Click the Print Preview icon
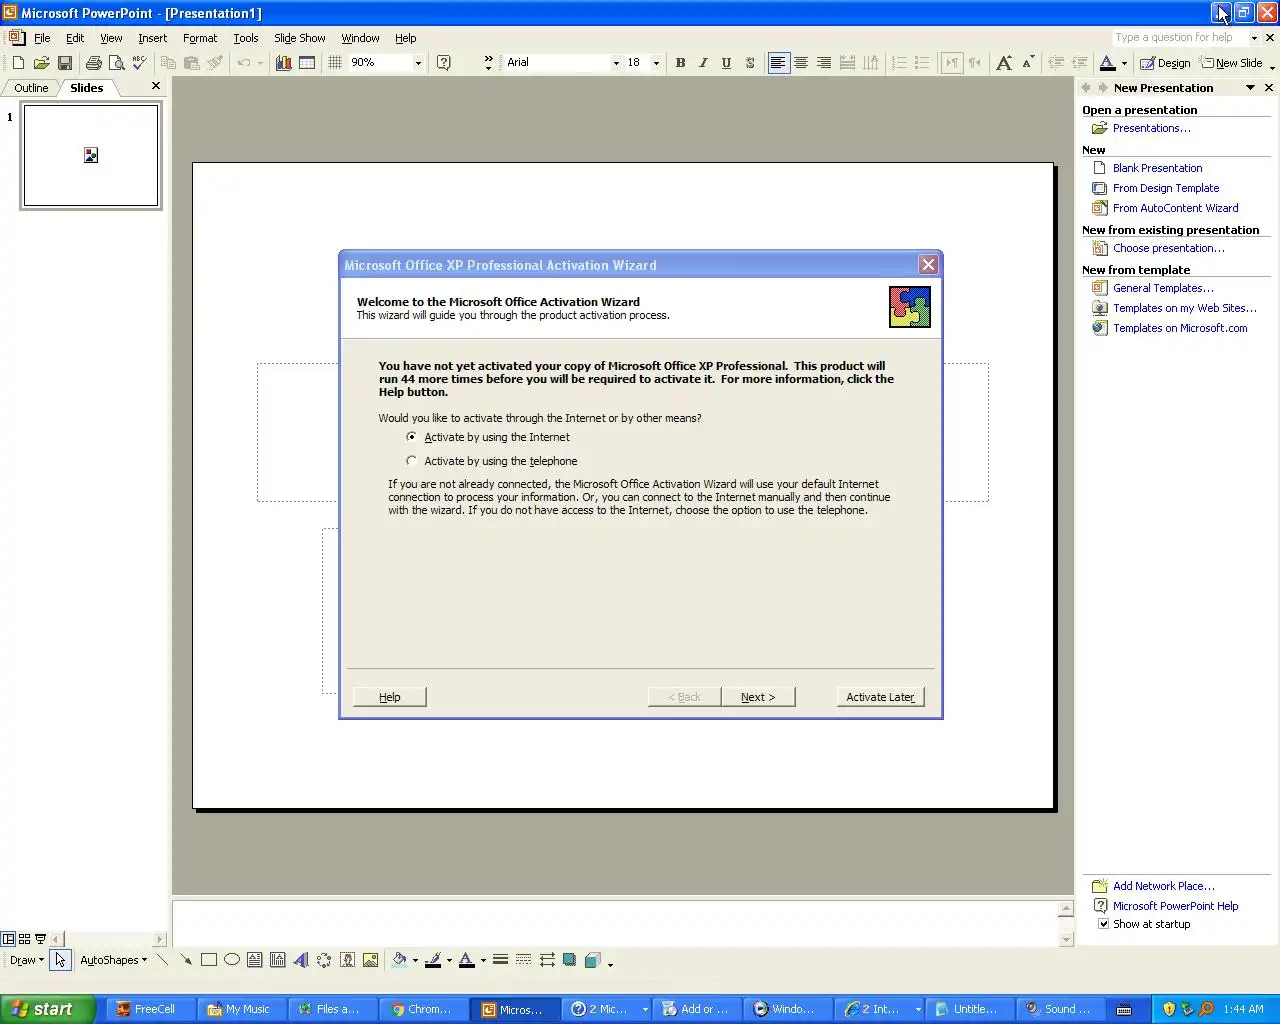This screenshot has height=1024, width=1280. point(116,63)
